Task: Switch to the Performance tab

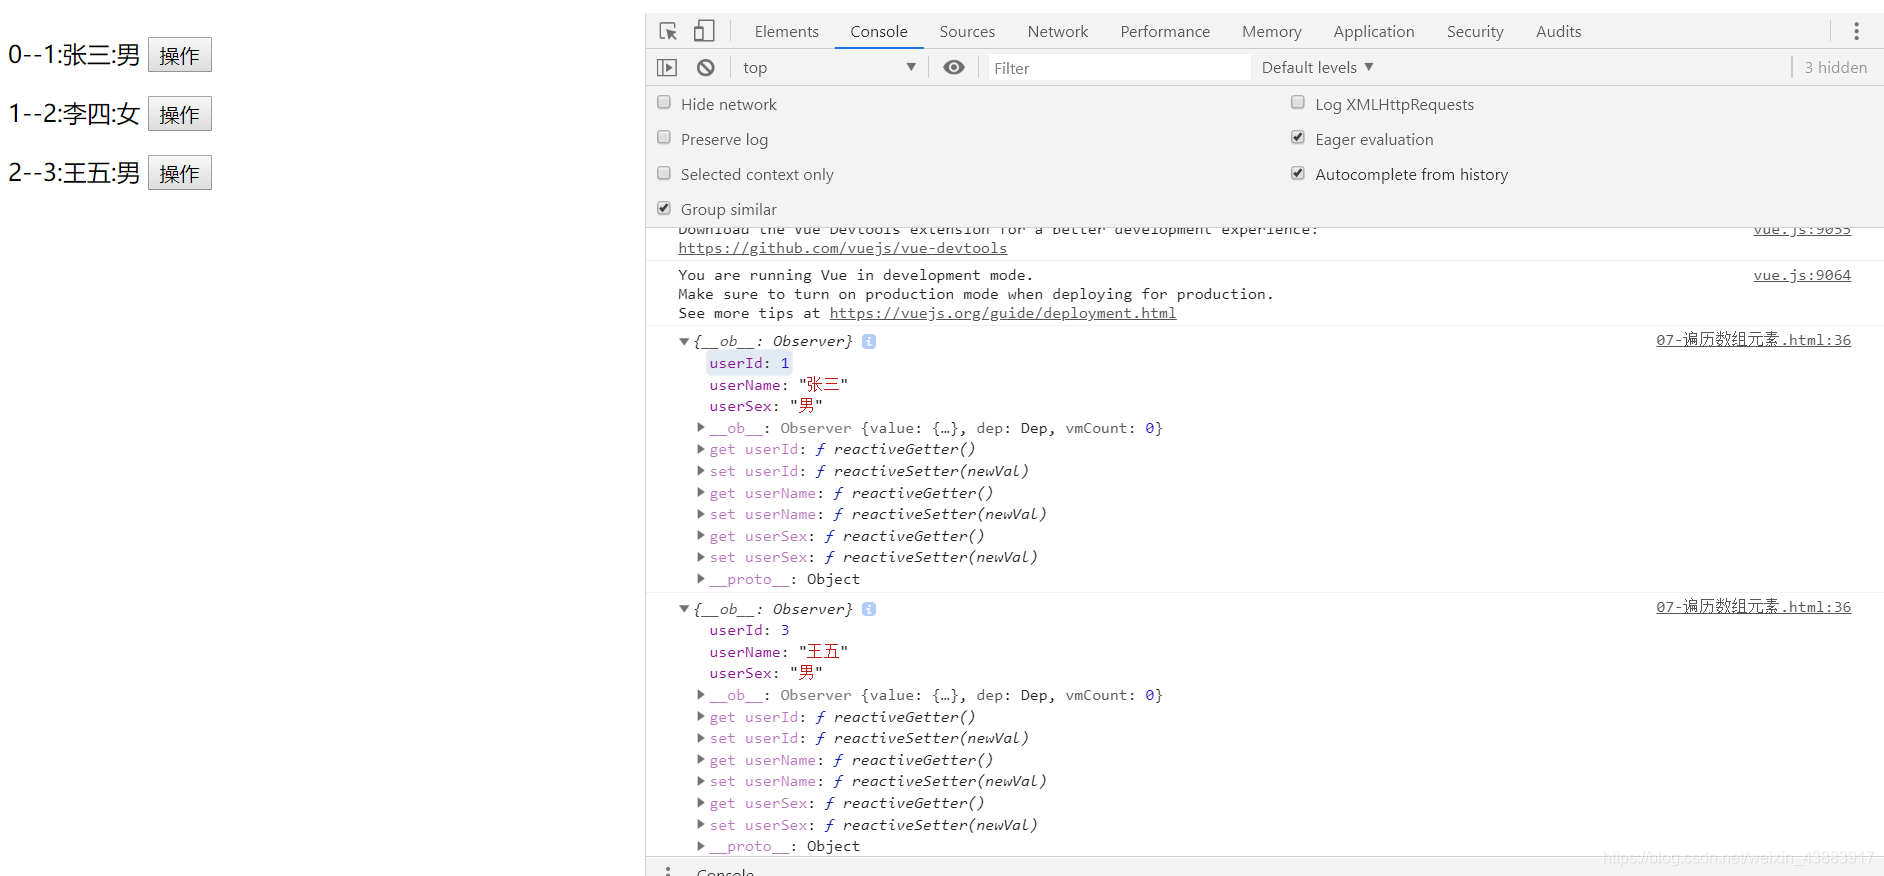Action: point(1165,31)
